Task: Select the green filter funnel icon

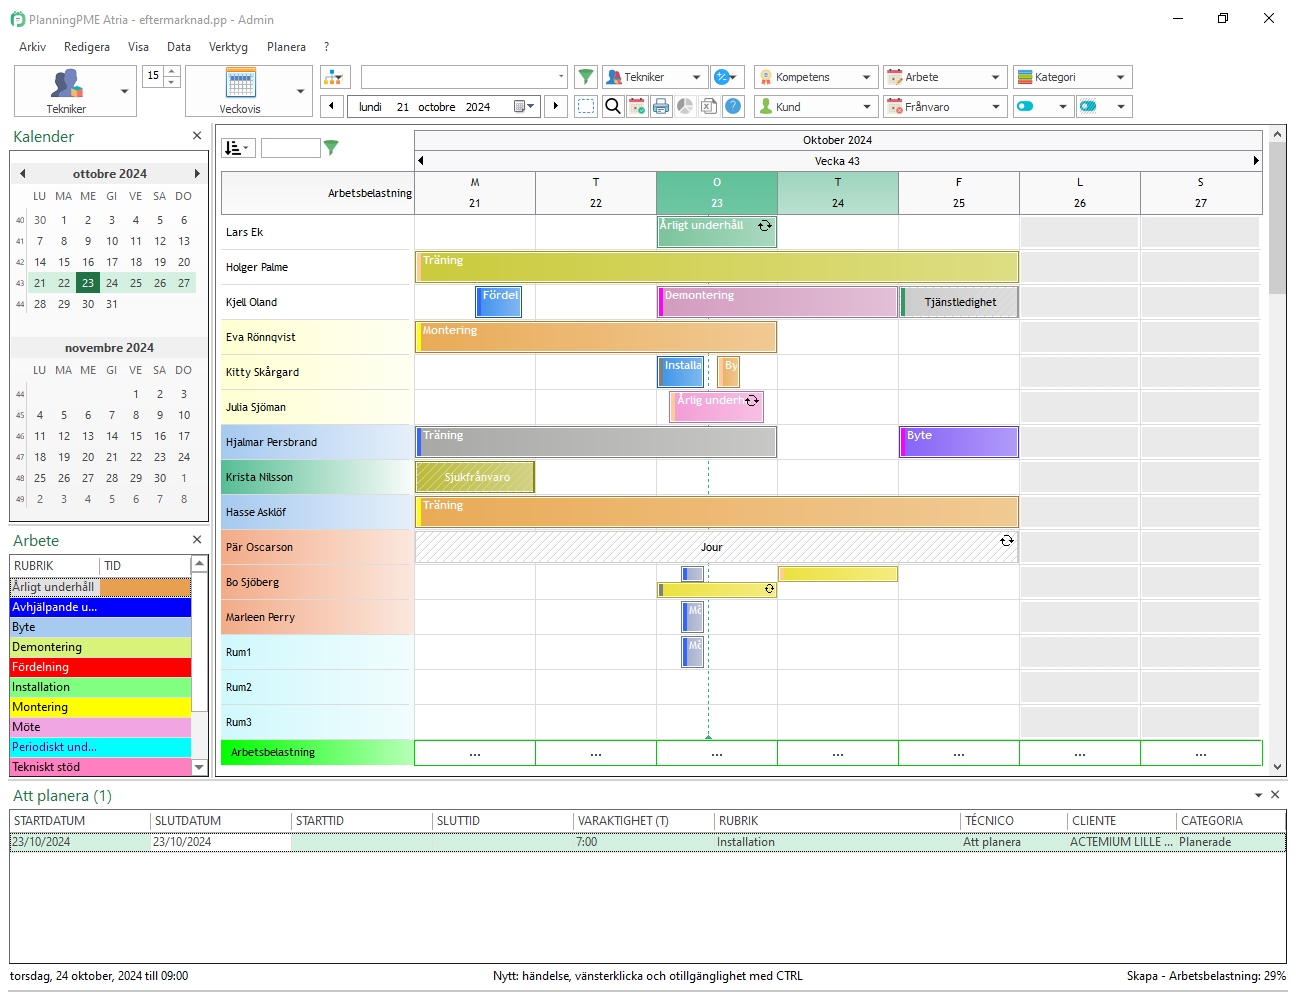Action: click(586, 76)
